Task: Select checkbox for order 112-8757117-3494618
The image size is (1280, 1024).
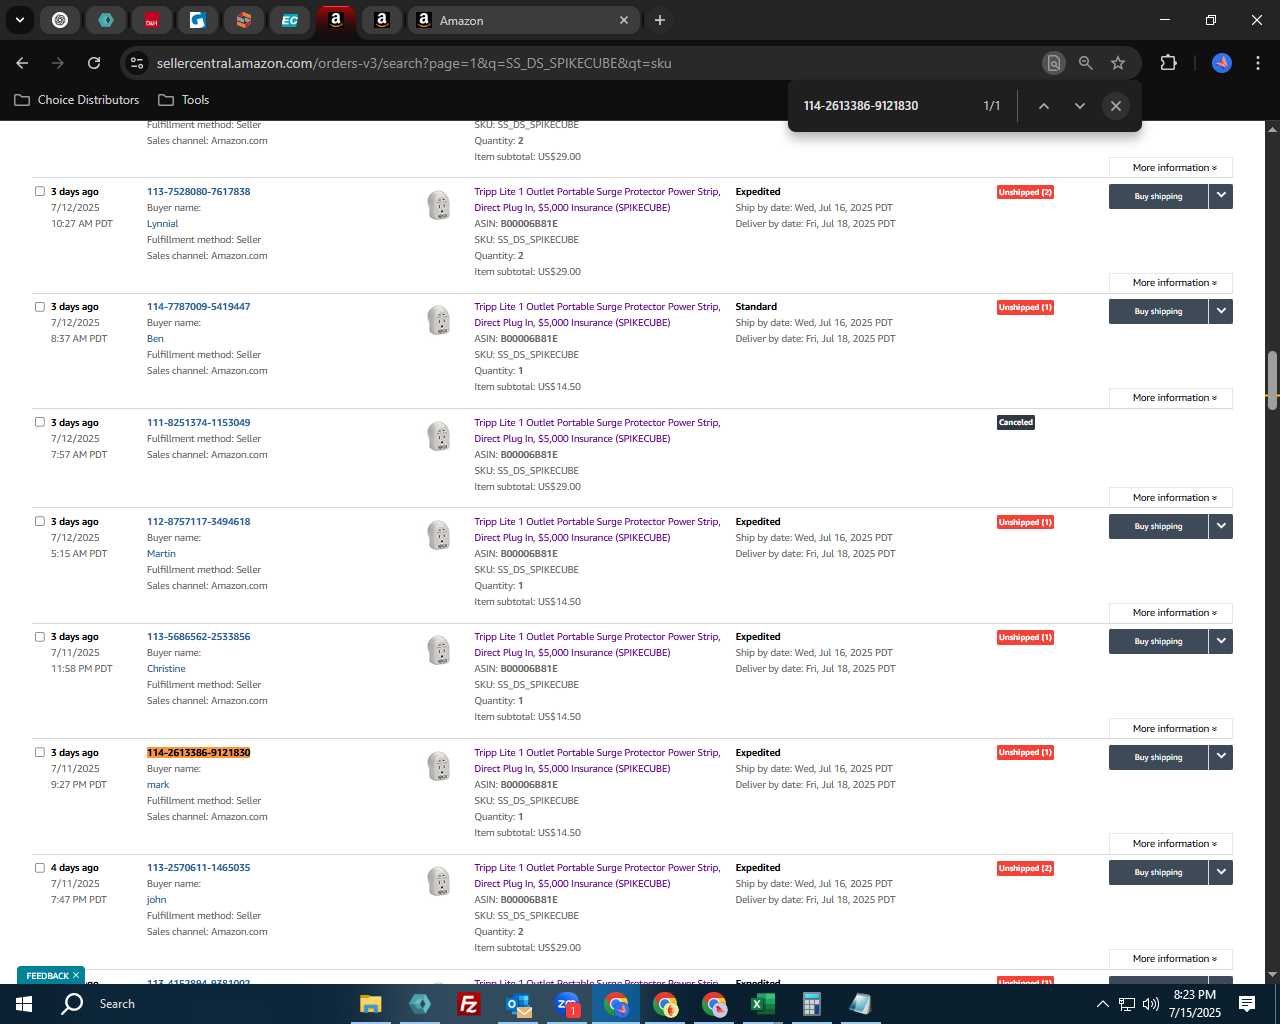Action: point(40,521)
